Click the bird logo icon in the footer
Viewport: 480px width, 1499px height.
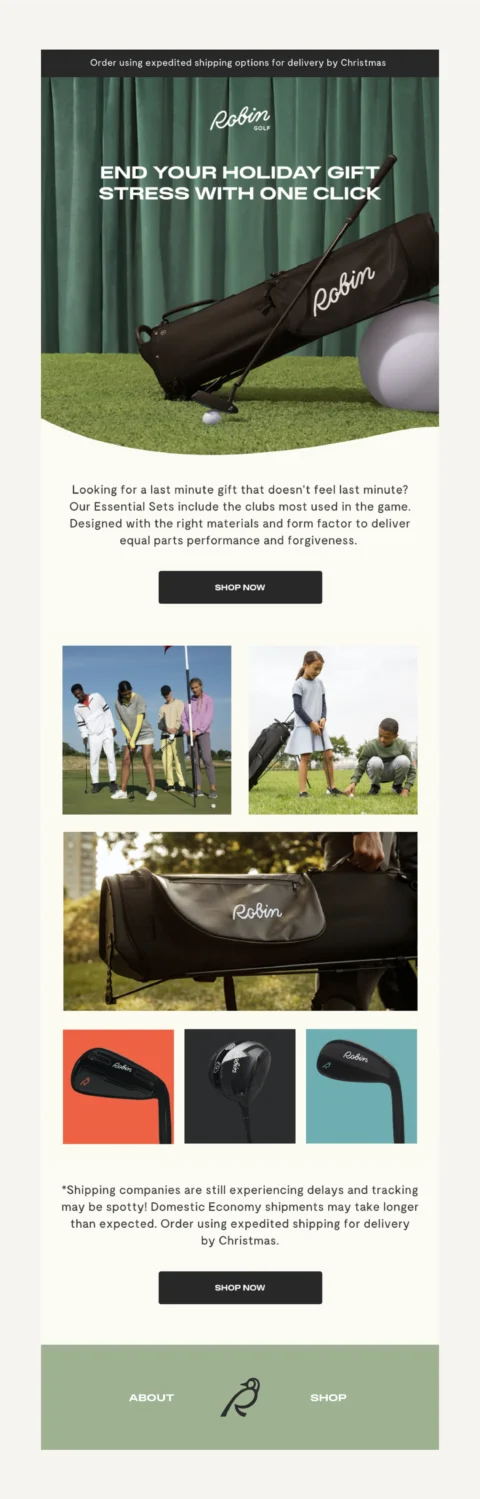(240, 1397)
